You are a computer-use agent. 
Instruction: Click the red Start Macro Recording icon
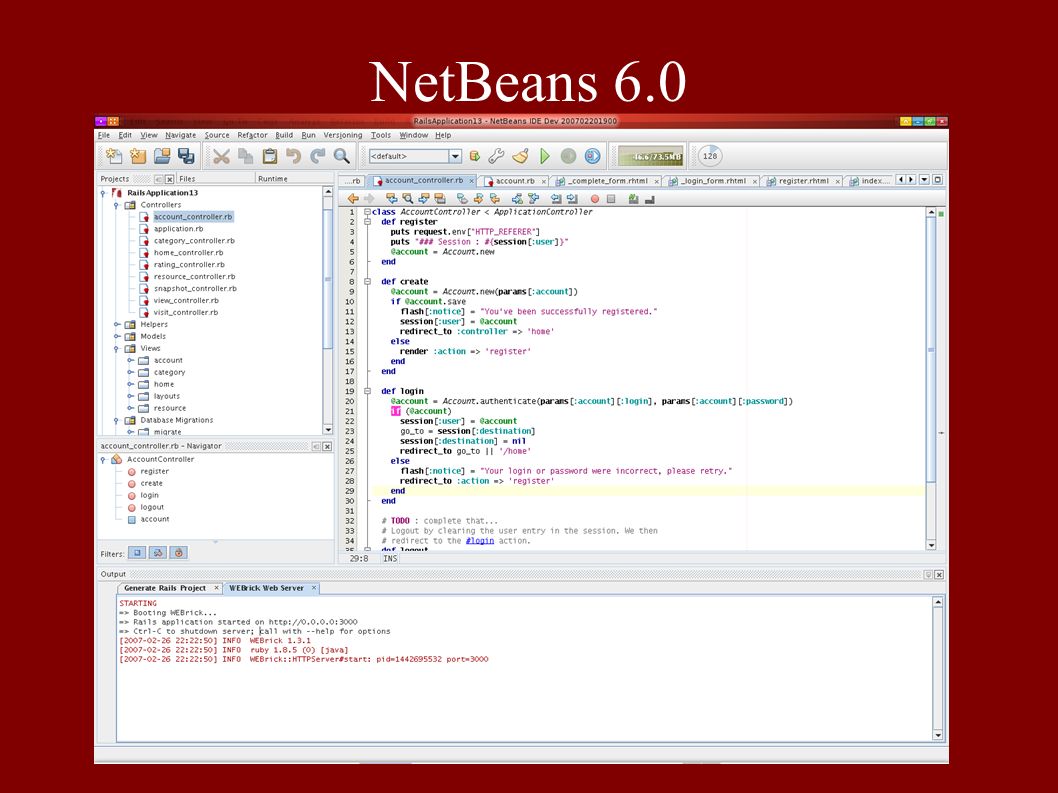coord(594,199)
